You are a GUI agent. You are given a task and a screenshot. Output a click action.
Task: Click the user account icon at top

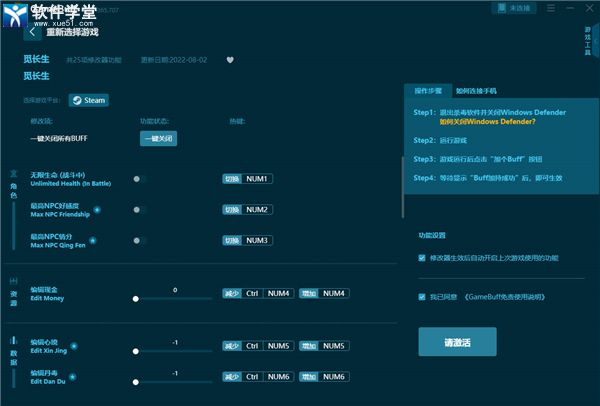[x=500, y=7]
